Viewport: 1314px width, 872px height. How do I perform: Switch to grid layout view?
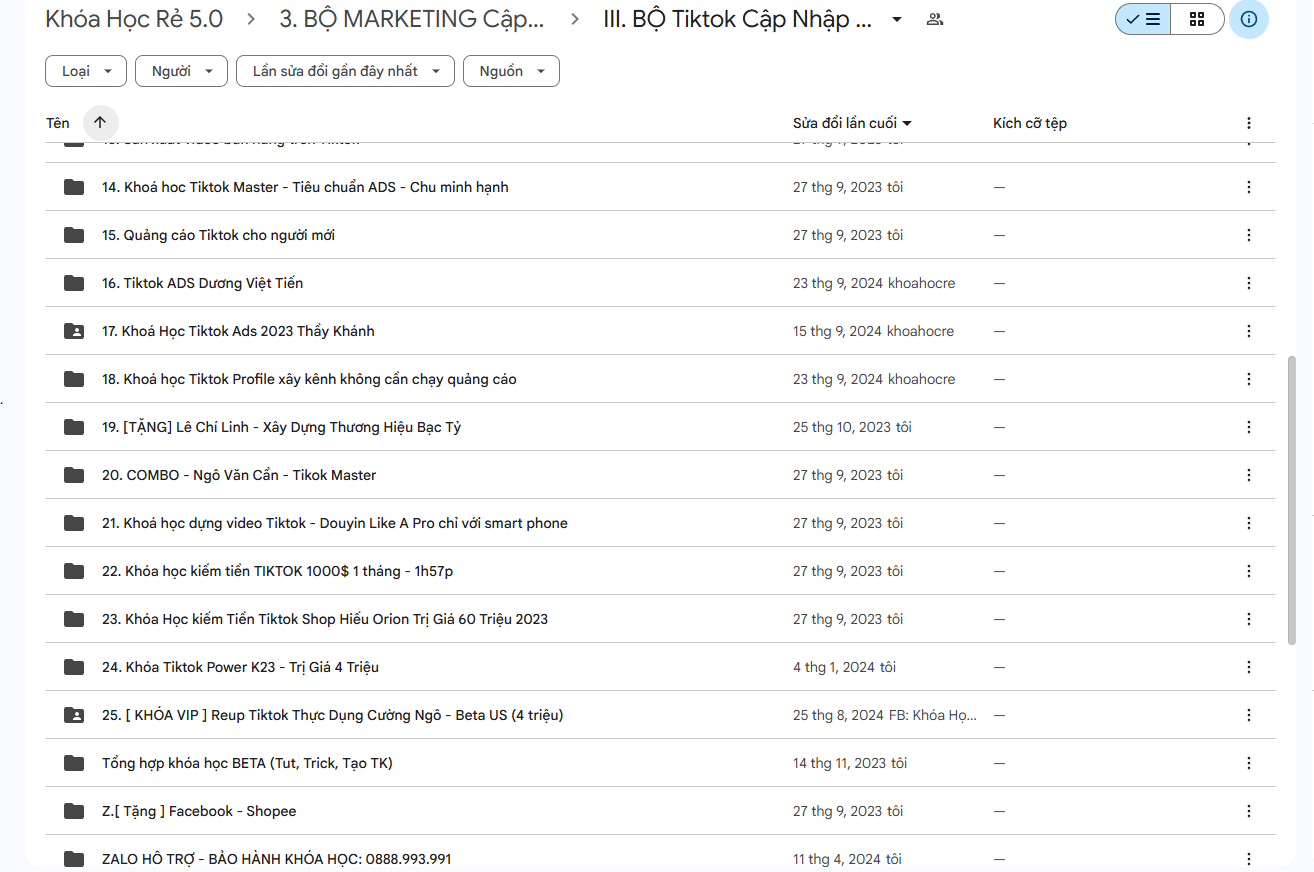[x=1197, y=19]
